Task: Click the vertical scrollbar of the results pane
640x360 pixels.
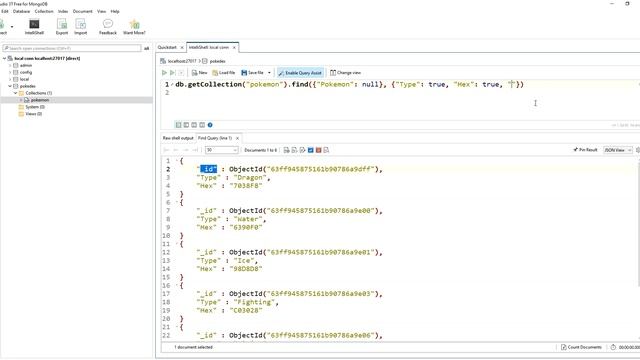Action: (x=638, y=223)
